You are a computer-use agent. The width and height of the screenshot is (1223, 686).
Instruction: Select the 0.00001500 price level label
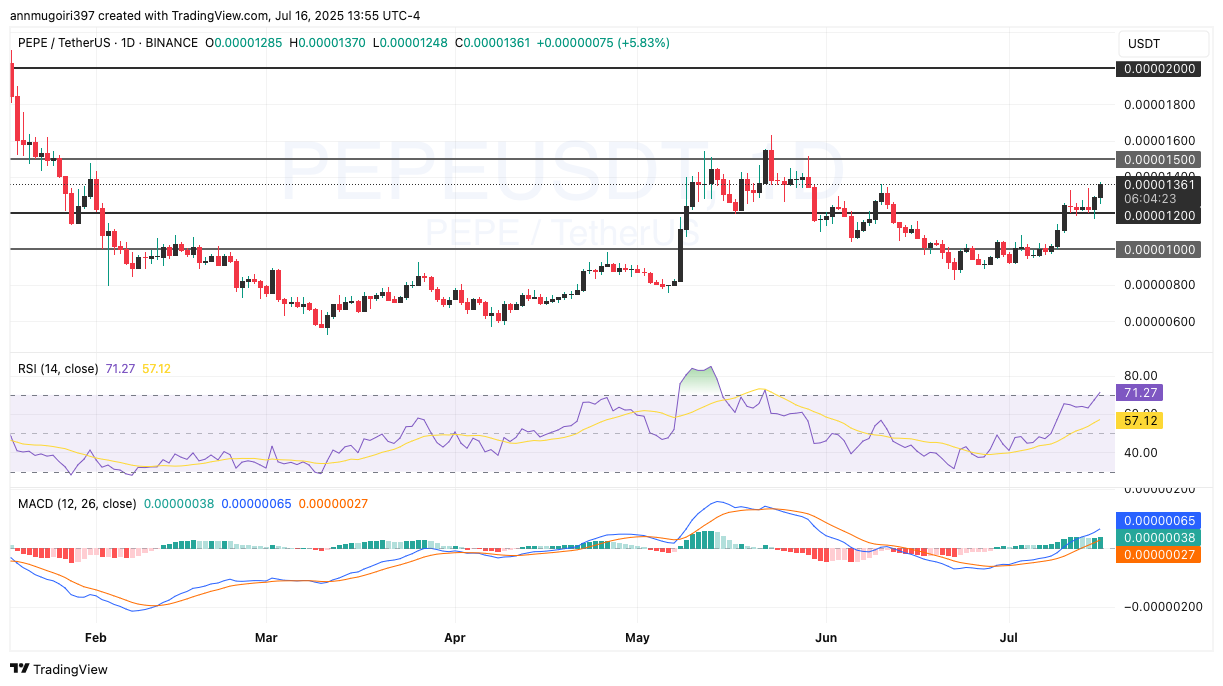[x=1159, y=159]
